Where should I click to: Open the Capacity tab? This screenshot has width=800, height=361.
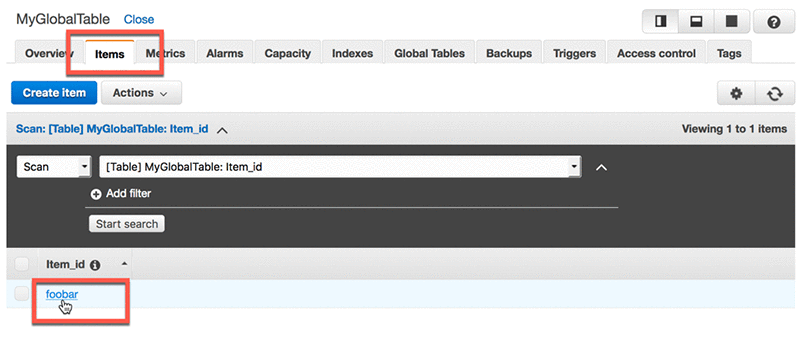(x=287, y=54)
